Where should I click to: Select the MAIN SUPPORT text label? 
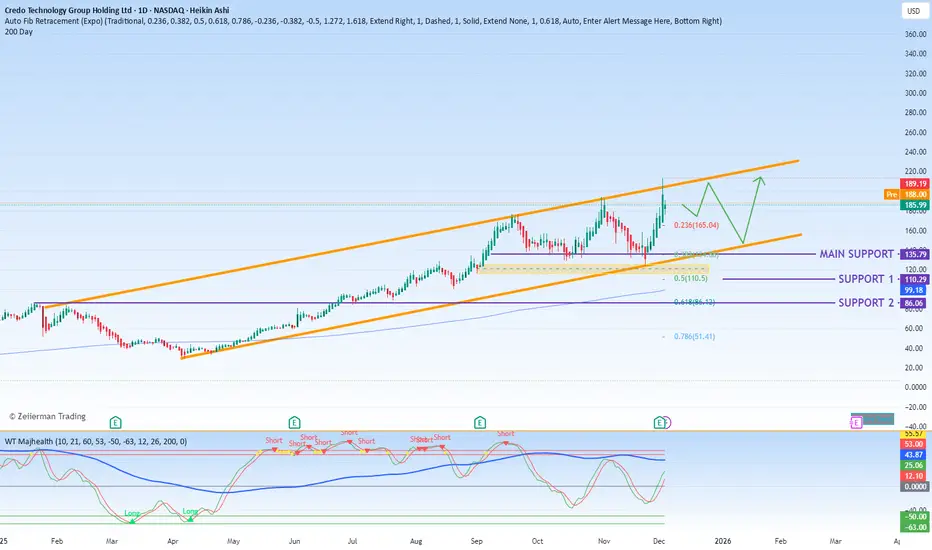coord(857,254)
